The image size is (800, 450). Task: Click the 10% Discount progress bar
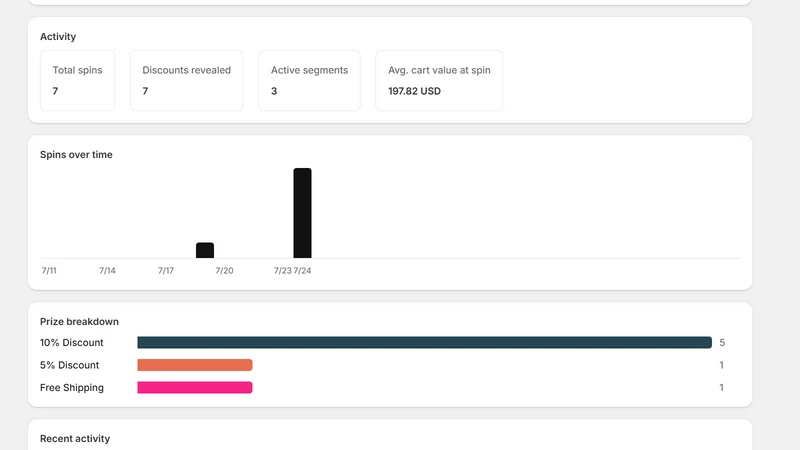[x=424, y=342]
